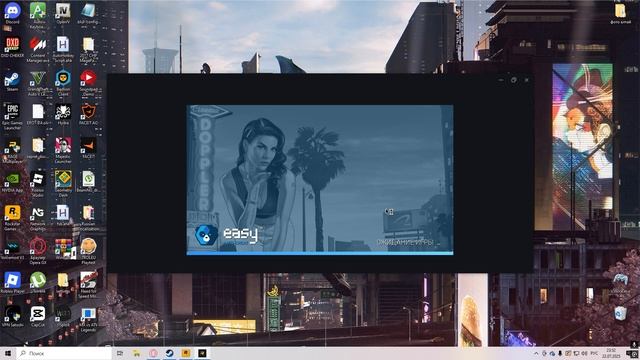Switch to the black launcher taskbar button
This screenshot has width=640, height=360.
point(202,353)
